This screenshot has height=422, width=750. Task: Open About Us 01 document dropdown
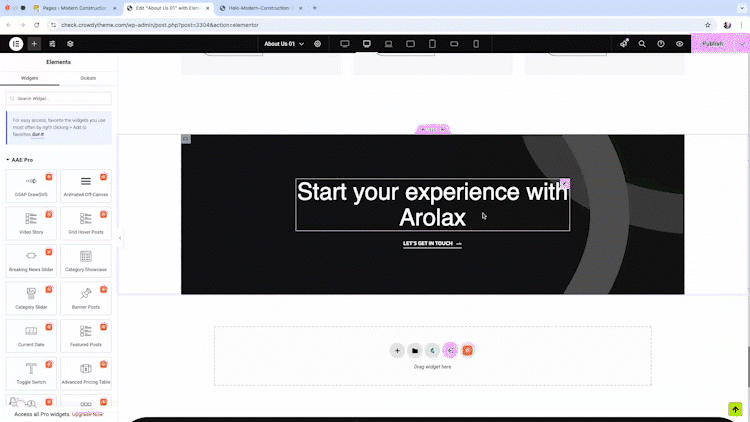pos(284,44)
